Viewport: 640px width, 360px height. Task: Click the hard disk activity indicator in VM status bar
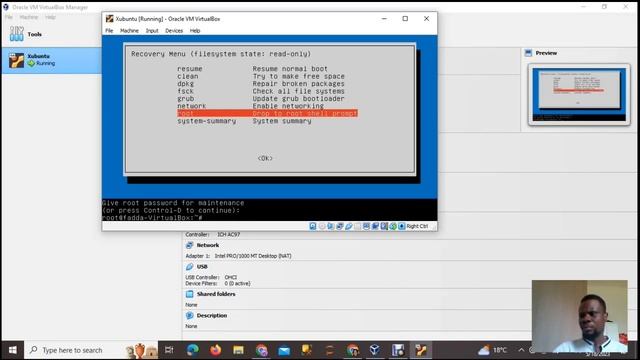[x=313, y=226]
